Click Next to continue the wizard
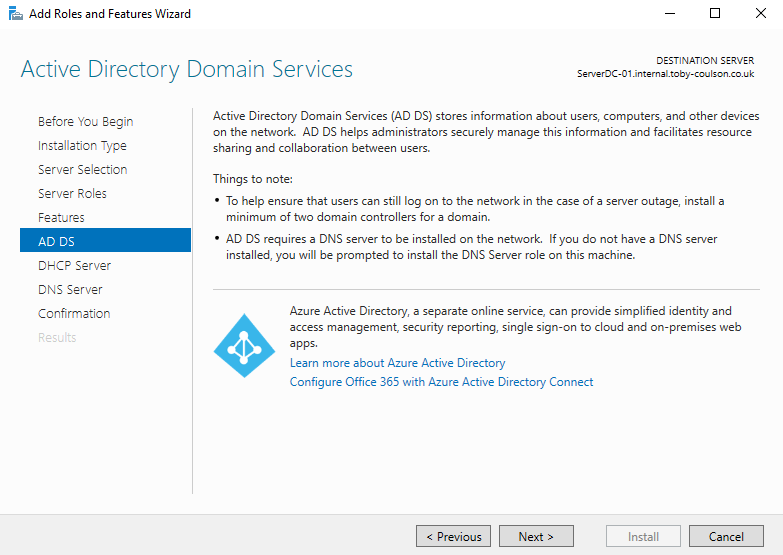 coord(536,537)
